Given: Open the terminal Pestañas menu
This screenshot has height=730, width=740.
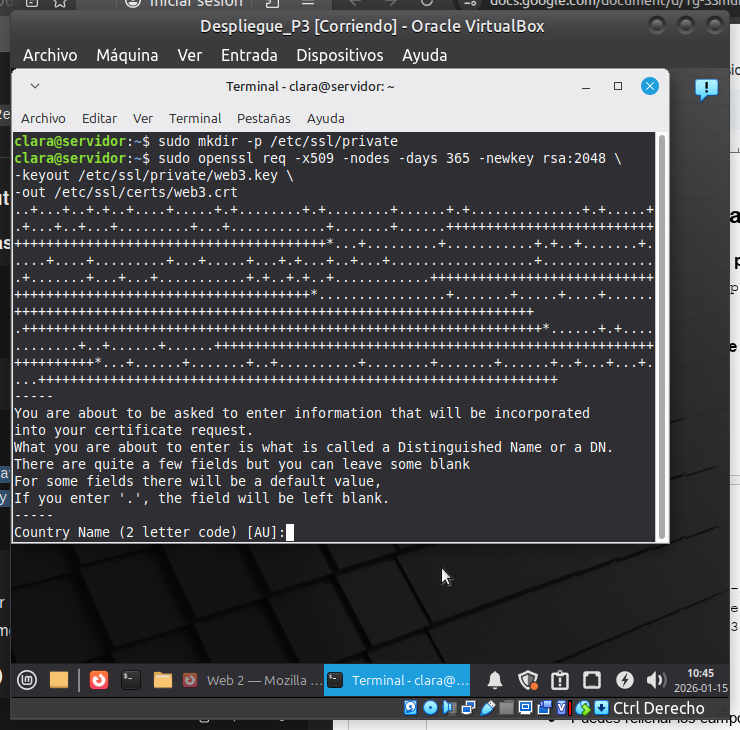Looking at the screenshot, I should [264, 118].
